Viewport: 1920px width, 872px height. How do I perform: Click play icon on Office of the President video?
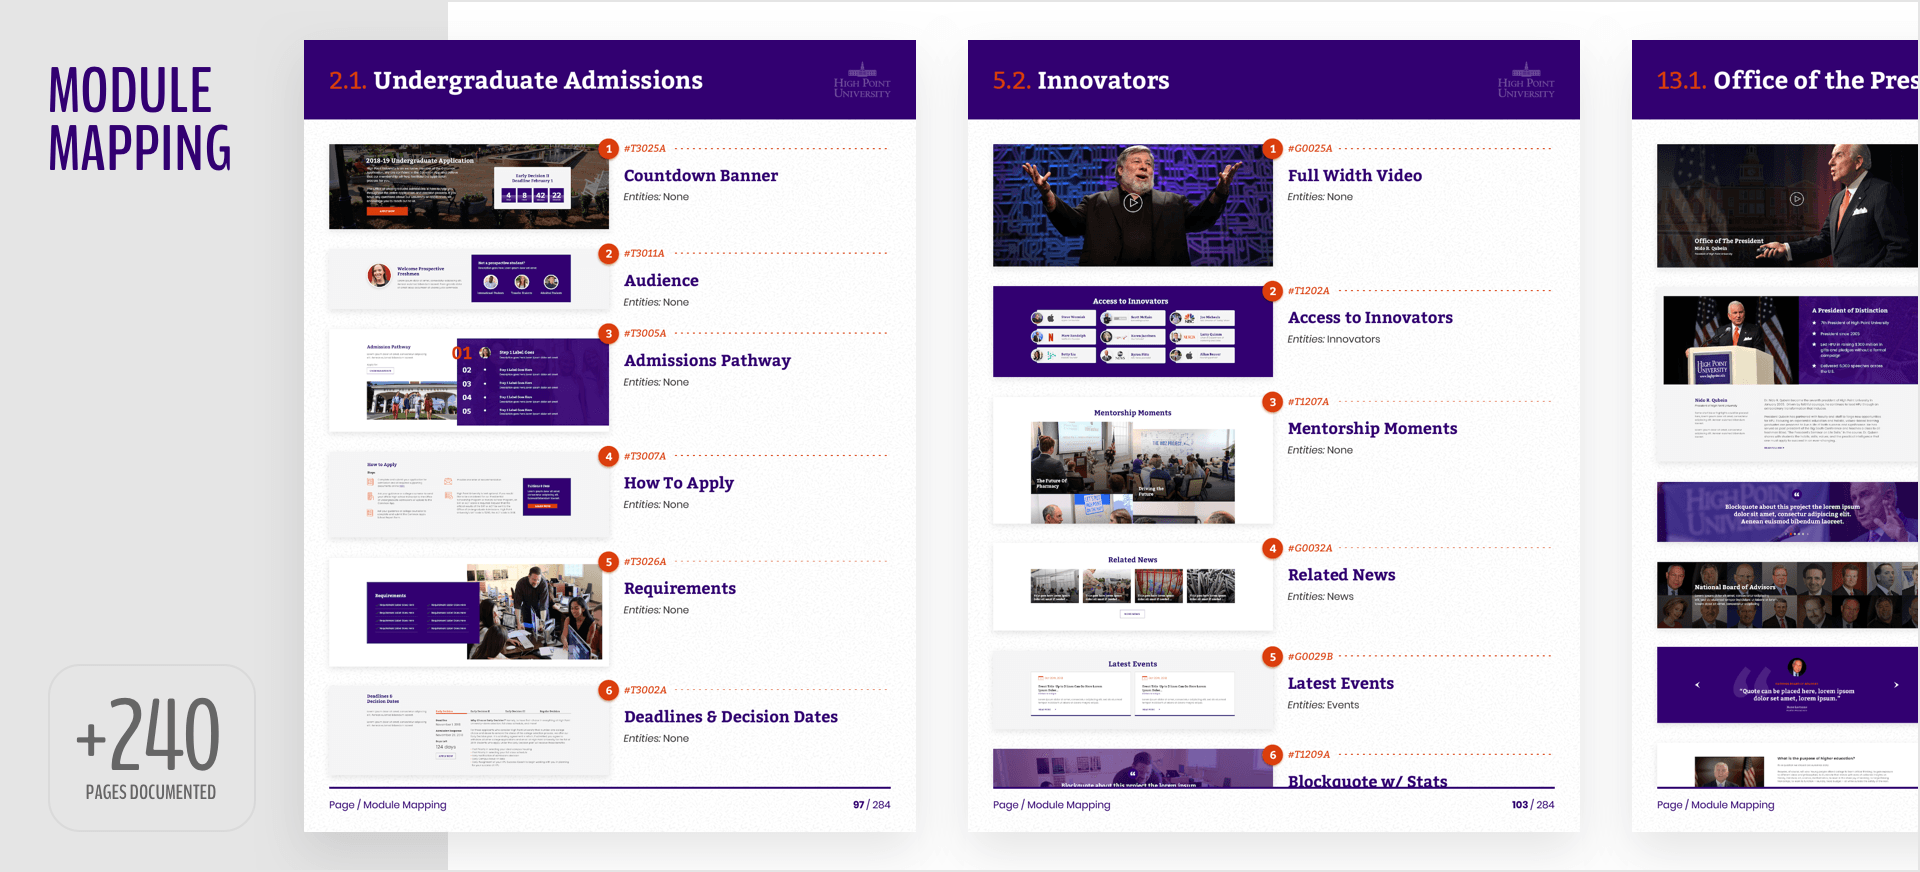pyautogui.click(x=1797, y=199)
